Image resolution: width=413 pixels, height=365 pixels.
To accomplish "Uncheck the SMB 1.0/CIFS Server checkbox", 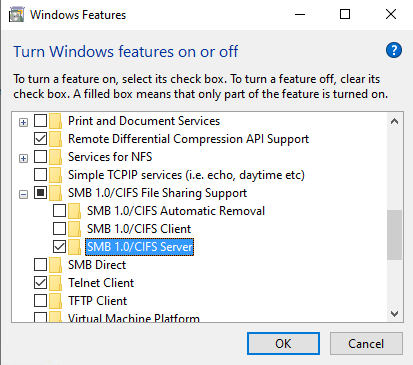I will (x=59, y=247).
